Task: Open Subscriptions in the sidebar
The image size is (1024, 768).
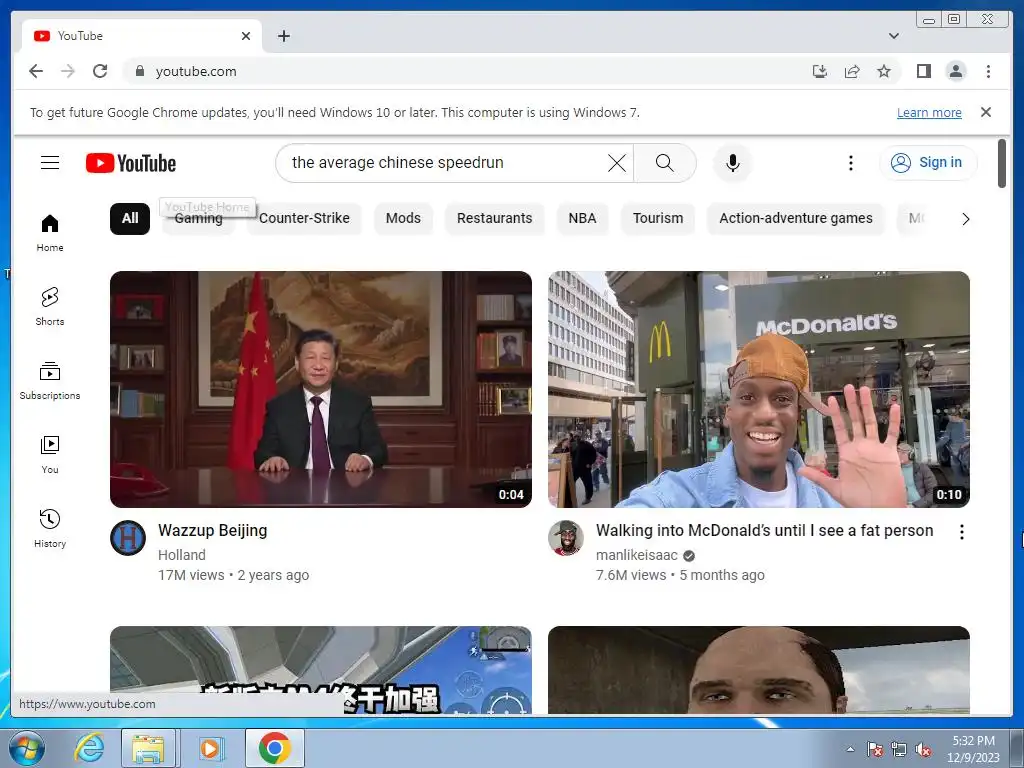Action: 50,381
